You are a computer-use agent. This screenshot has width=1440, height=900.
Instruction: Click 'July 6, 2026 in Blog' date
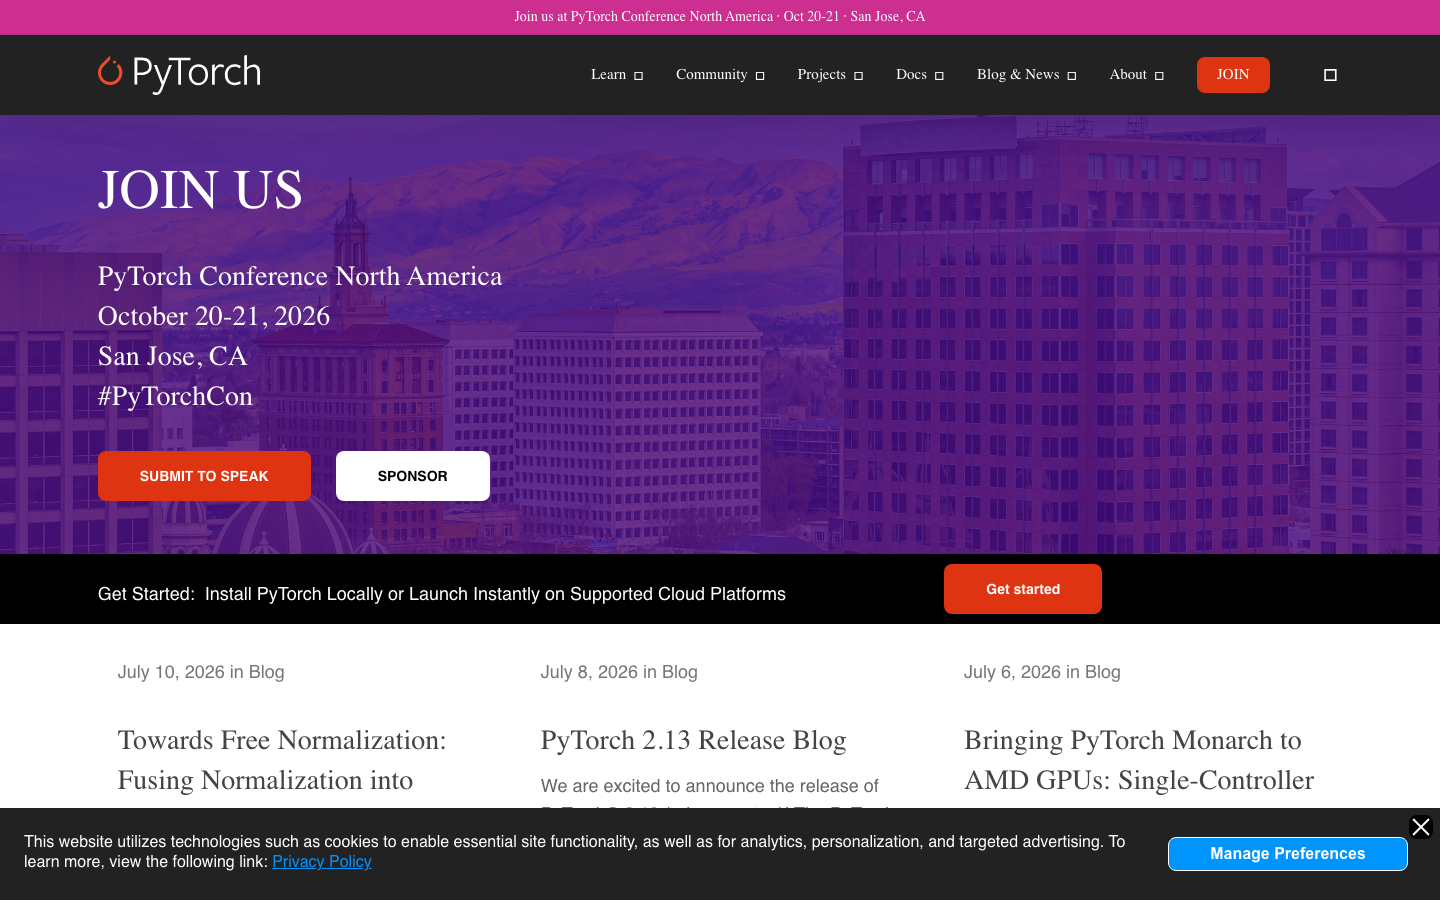point(1042,672)
